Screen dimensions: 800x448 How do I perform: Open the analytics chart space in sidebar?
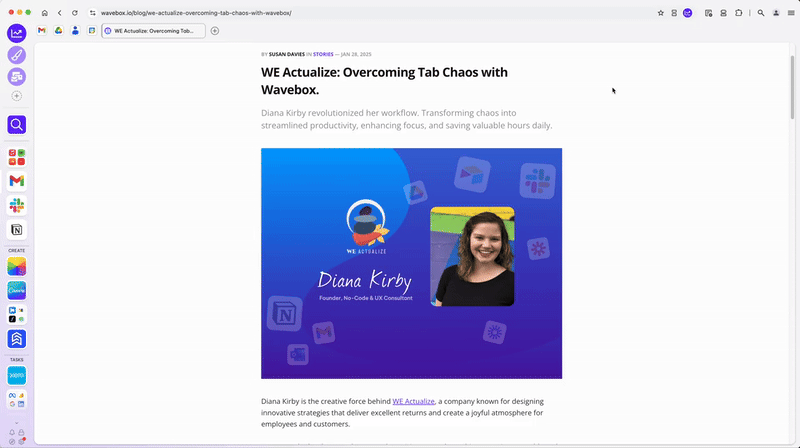tap(17, 33)
